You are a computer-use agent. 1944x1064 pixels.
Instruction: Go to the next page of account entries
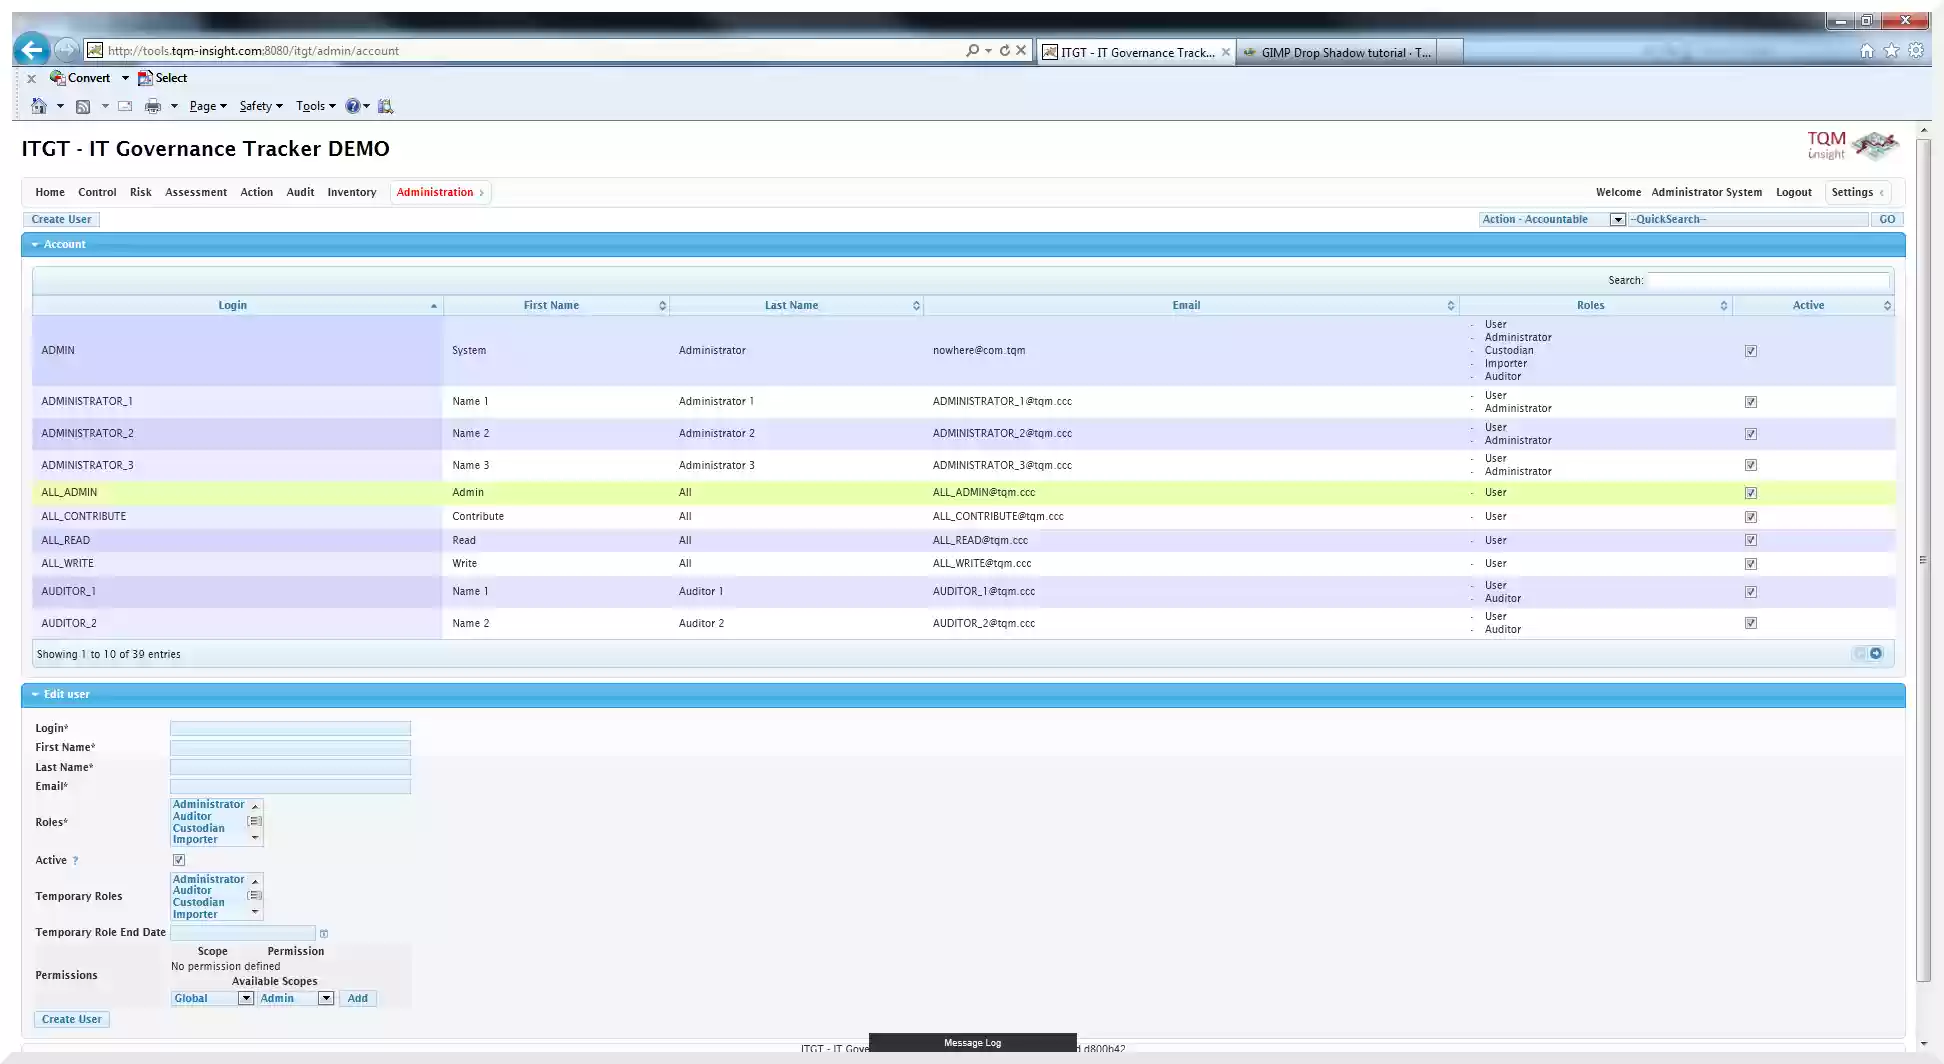pos(1877,653)
